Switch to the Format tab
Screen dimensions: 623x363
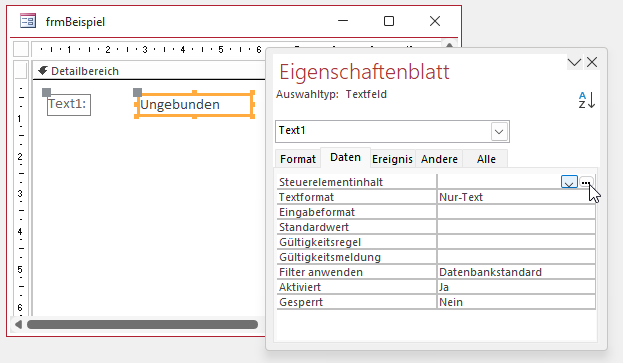point(298,159)
